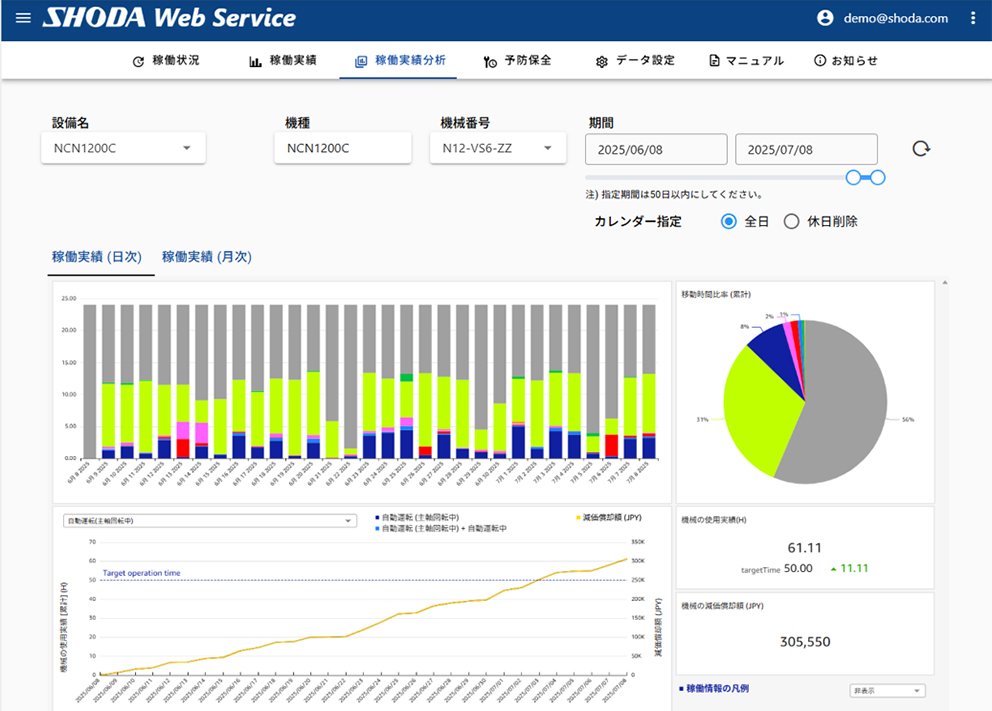This screenshot has width=992, height=711.
Task: Click the start date field 2025/06/08
Action: point(655,149)
